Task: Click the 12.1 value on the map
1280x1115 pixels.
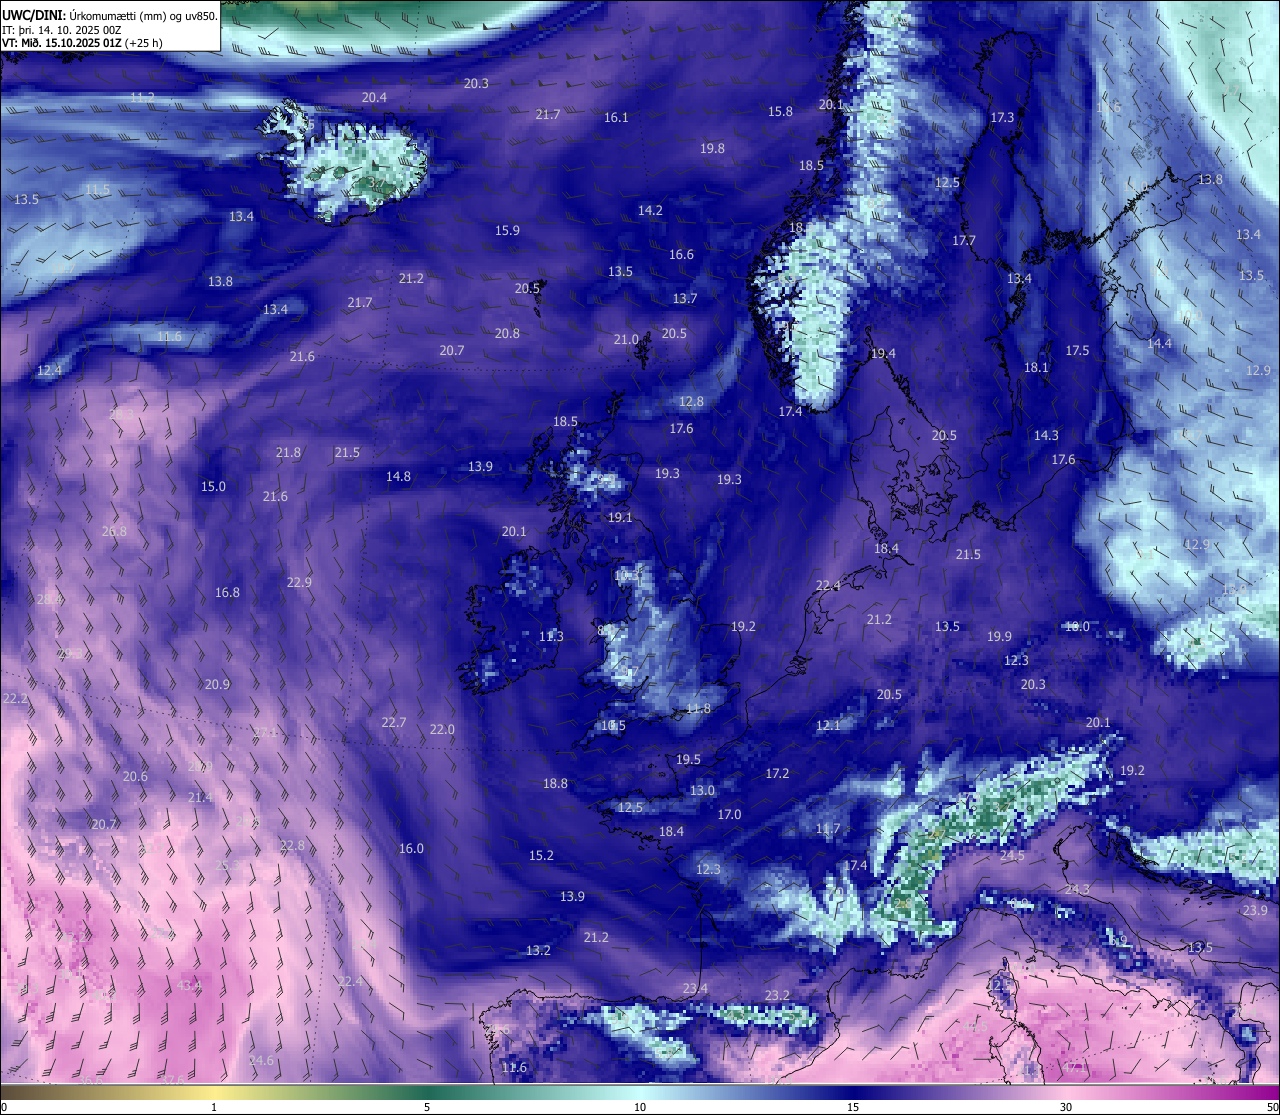Action: [828, 726]
